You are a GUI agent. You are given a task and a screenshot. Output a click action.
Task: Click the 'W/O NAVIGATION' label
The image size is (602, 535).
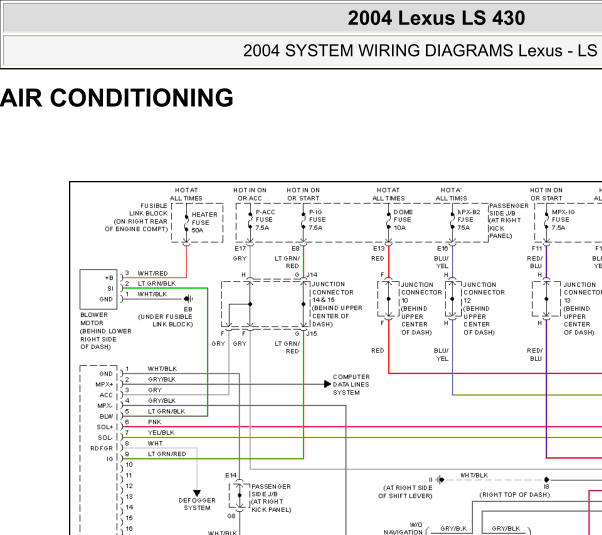click(x=403, y=528)
